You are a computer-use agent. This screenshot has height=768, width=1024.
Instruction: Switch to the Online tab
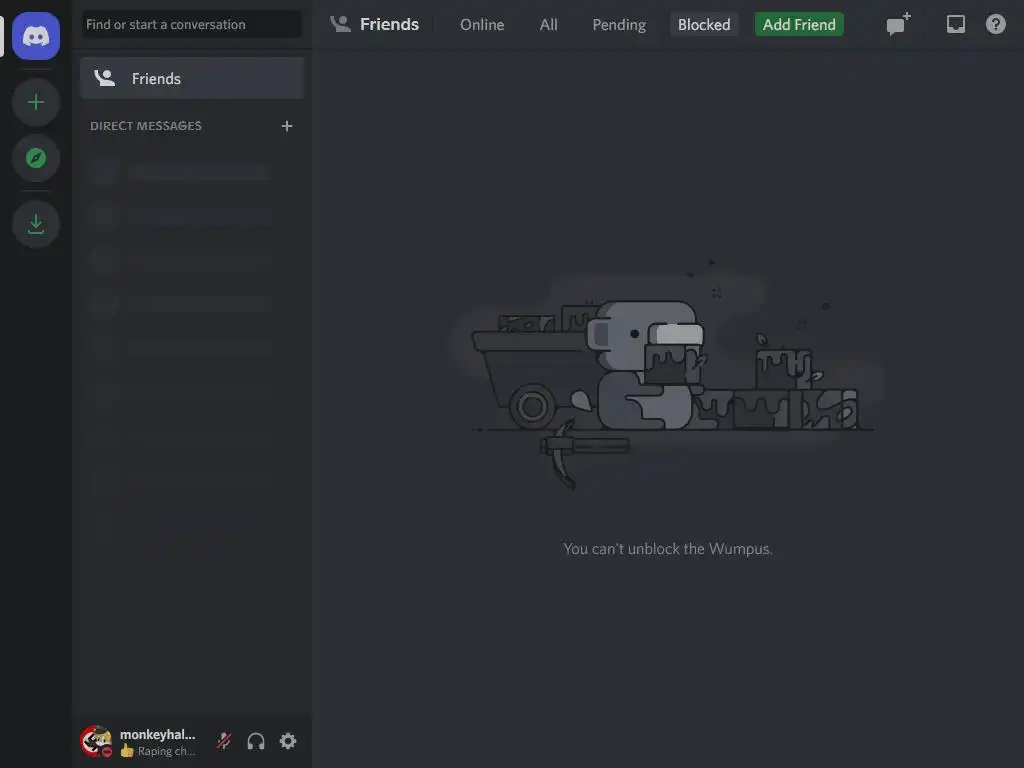[482, 25]
